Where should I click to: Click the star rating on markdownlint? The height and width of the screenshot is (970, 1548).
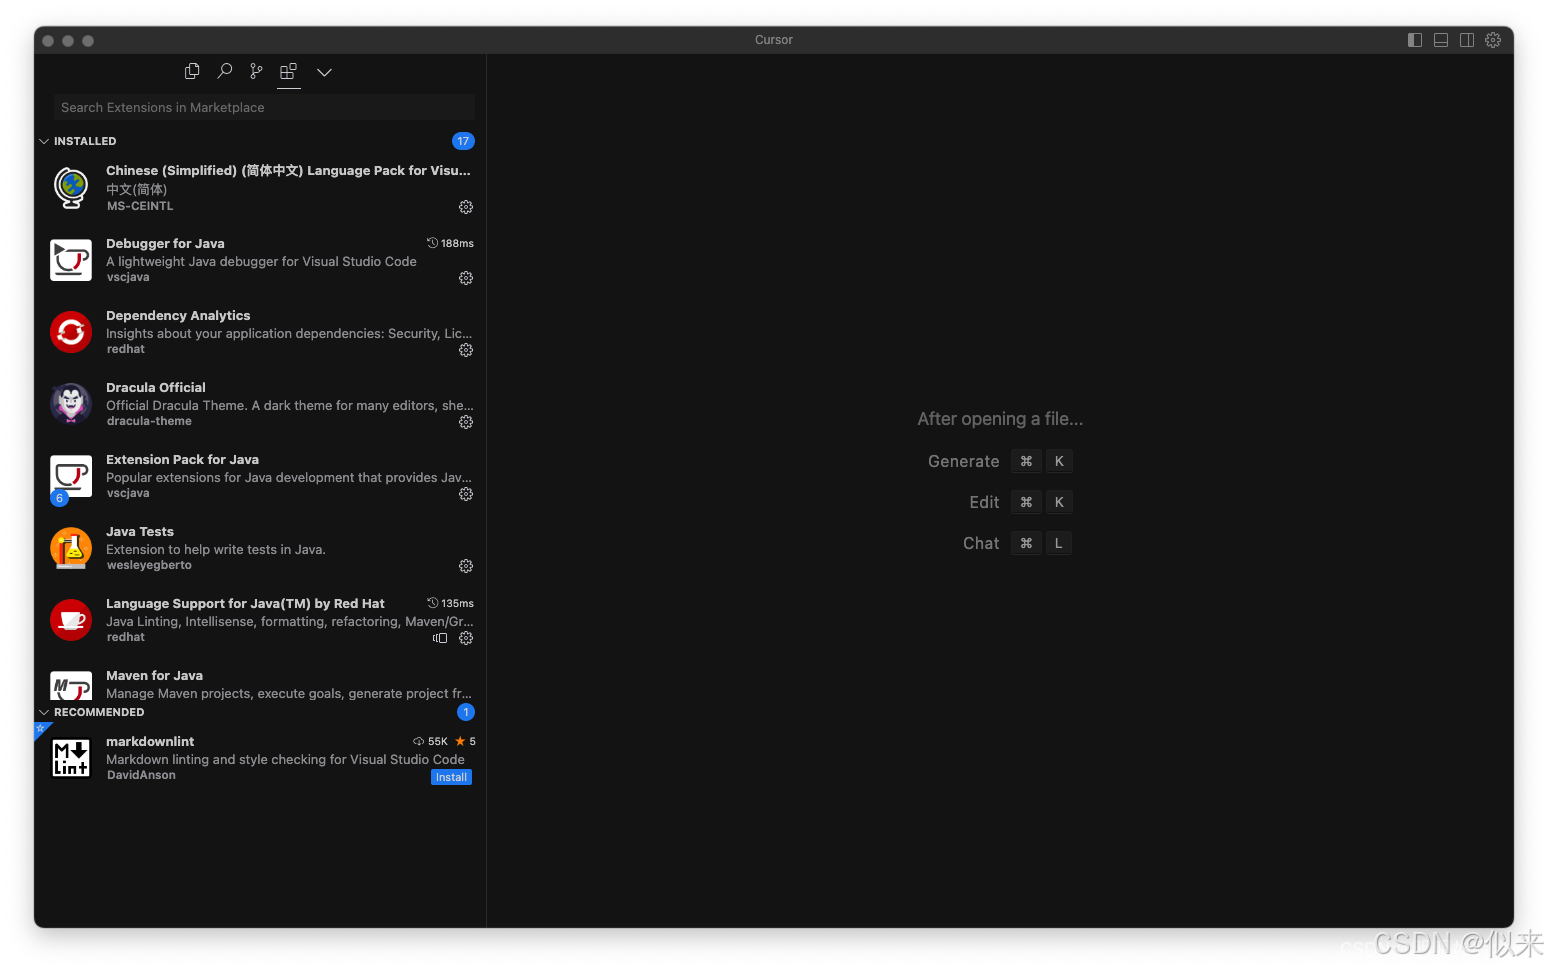coord(466,741)
